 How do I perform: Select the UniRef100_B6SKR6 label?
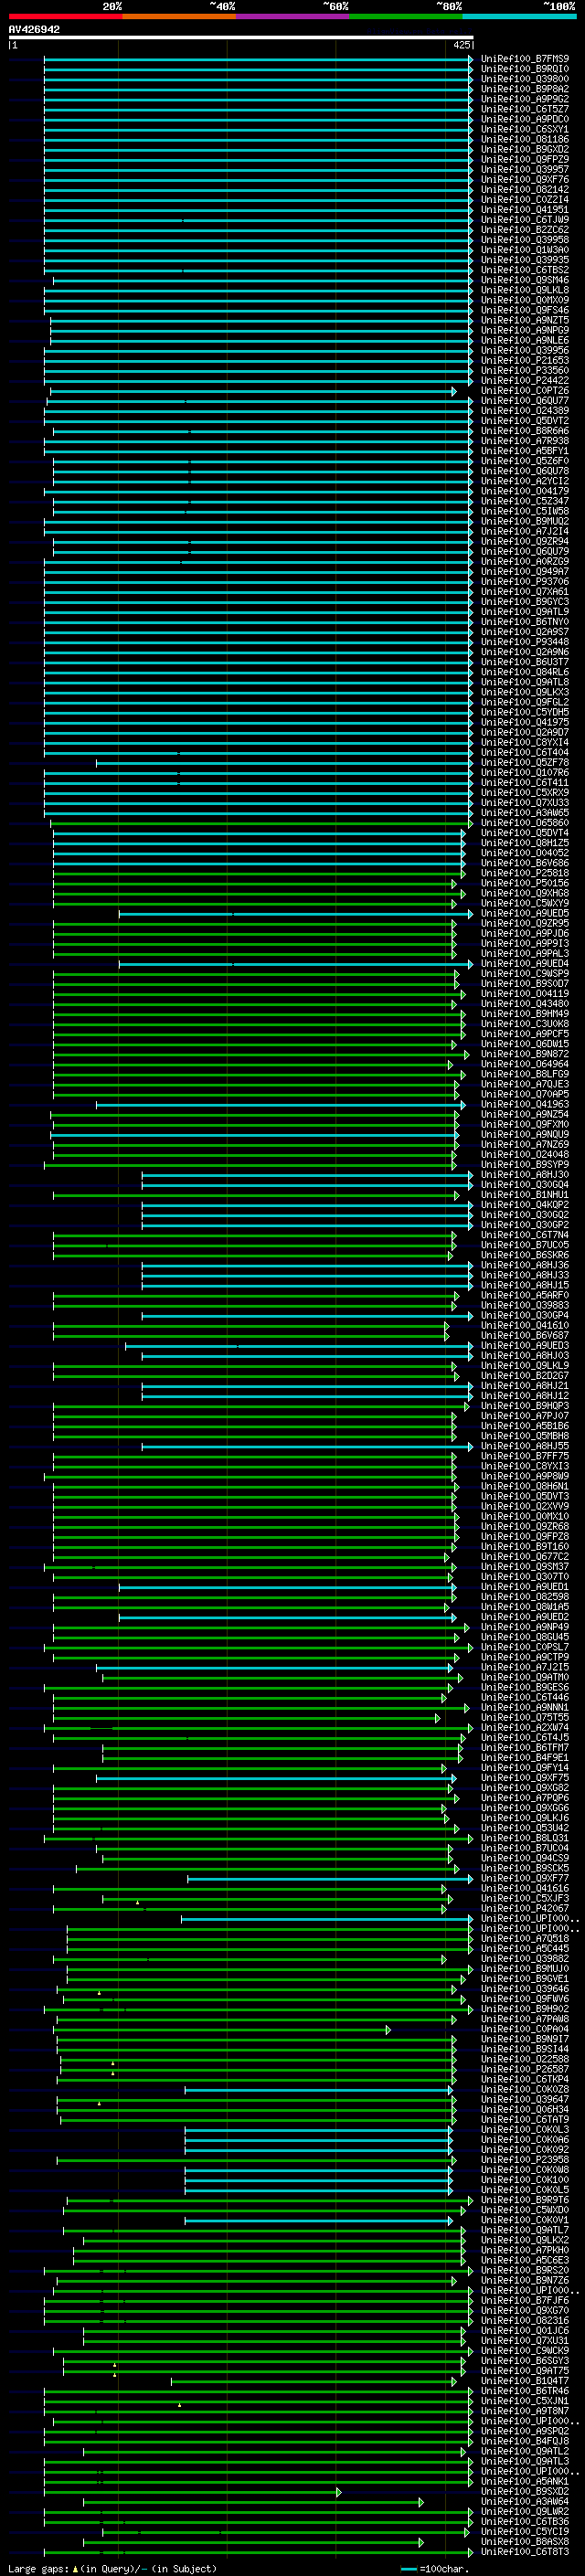525,1254
